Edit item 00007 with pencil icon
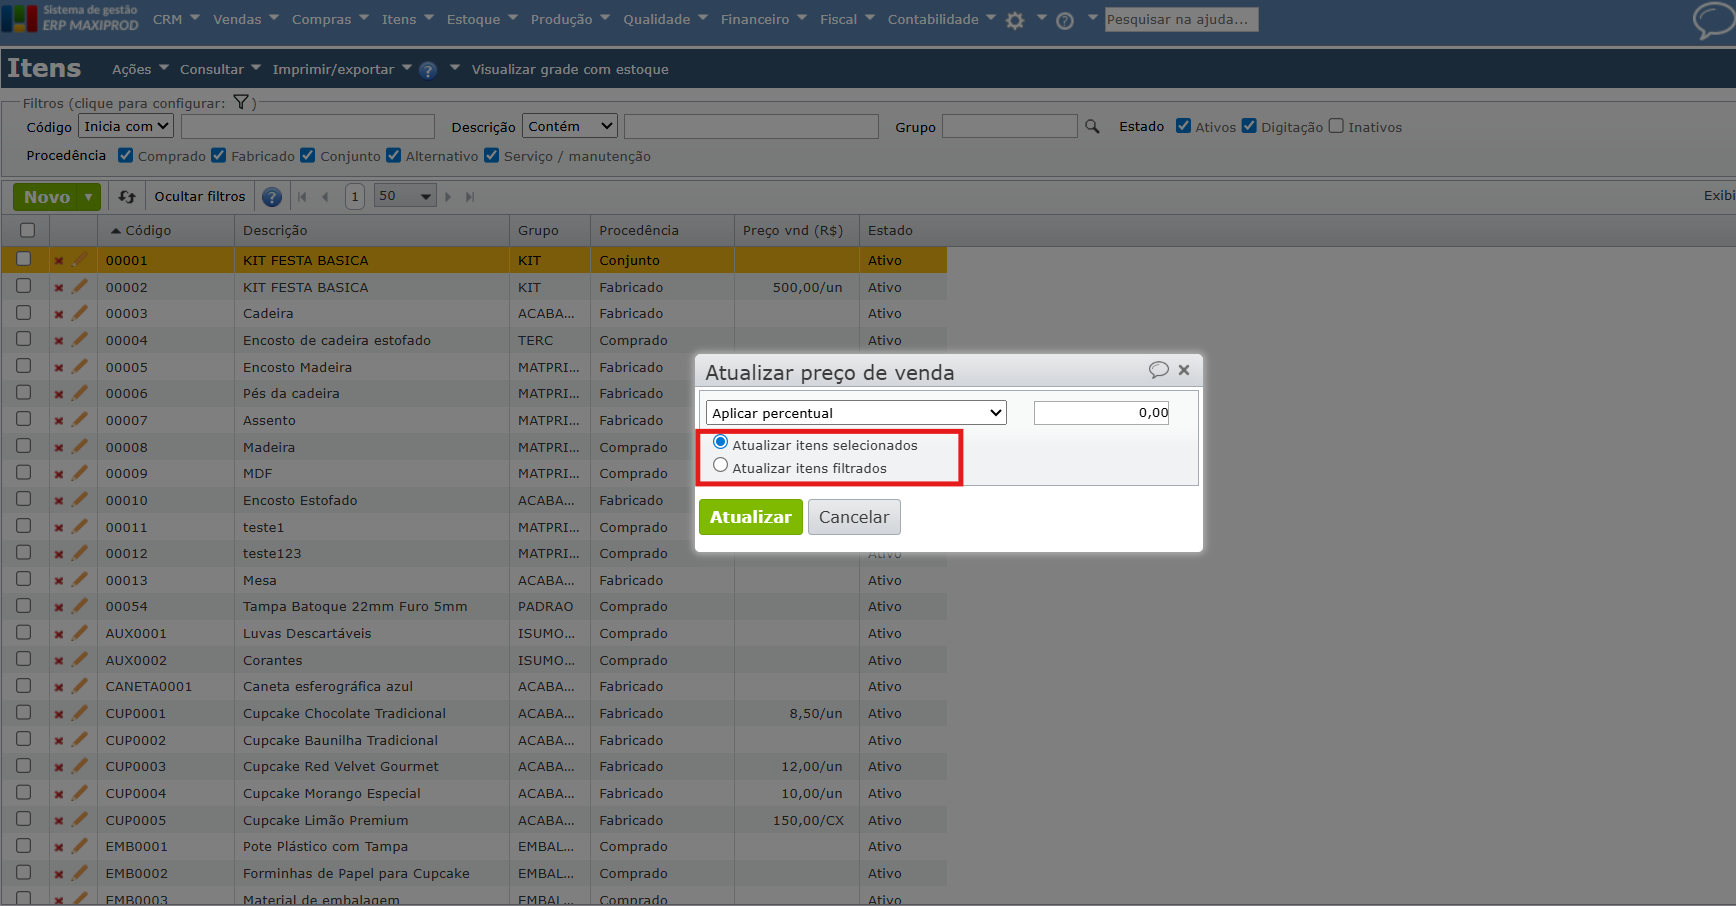Image resolution: width=1736 pixels, height=906 pixels. point(80,420)
